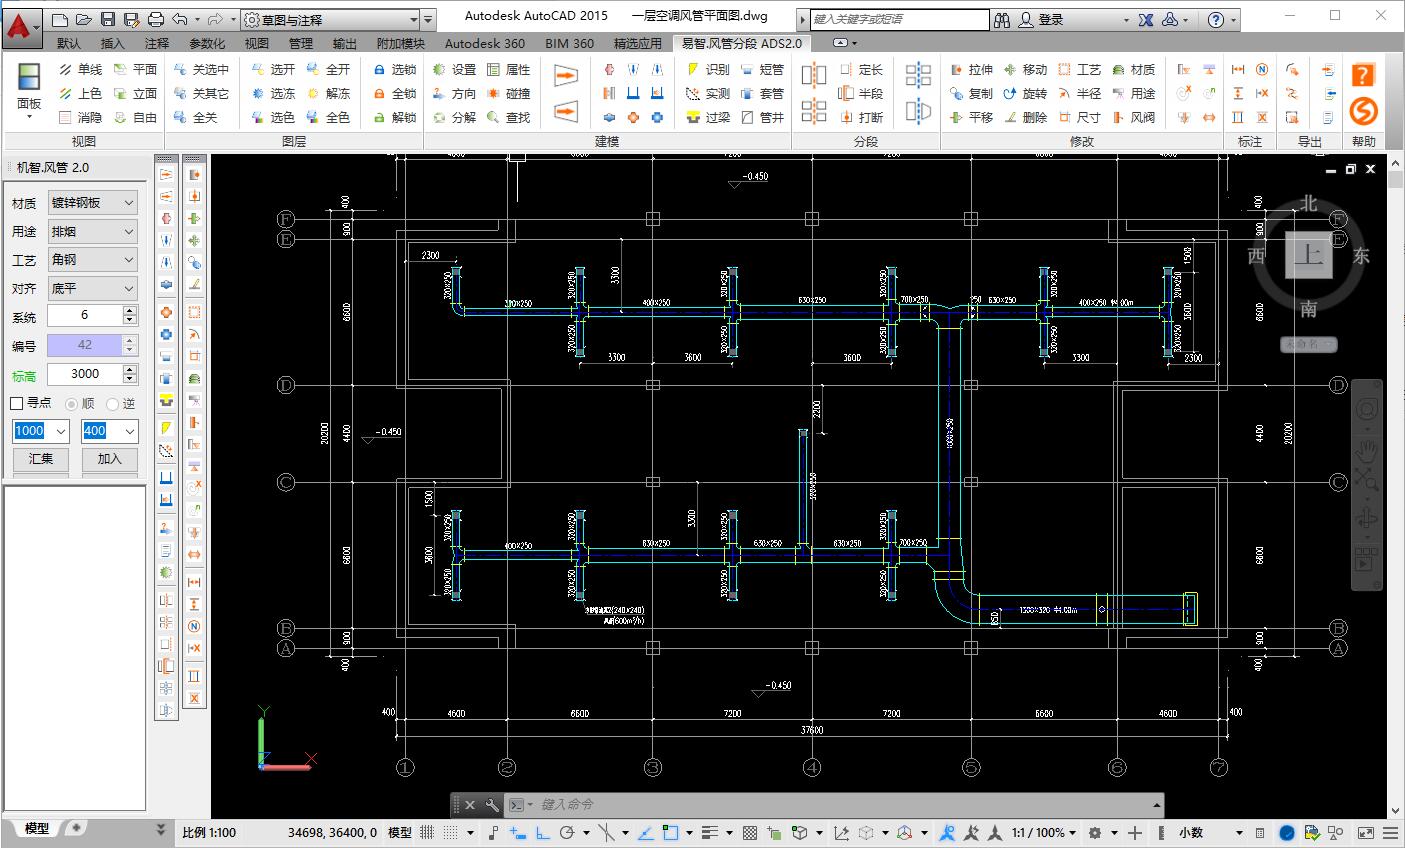Click the 拉伸 stretch tool
The height and width of the screenshot is (848, 1405).
(x=970, y=69)
